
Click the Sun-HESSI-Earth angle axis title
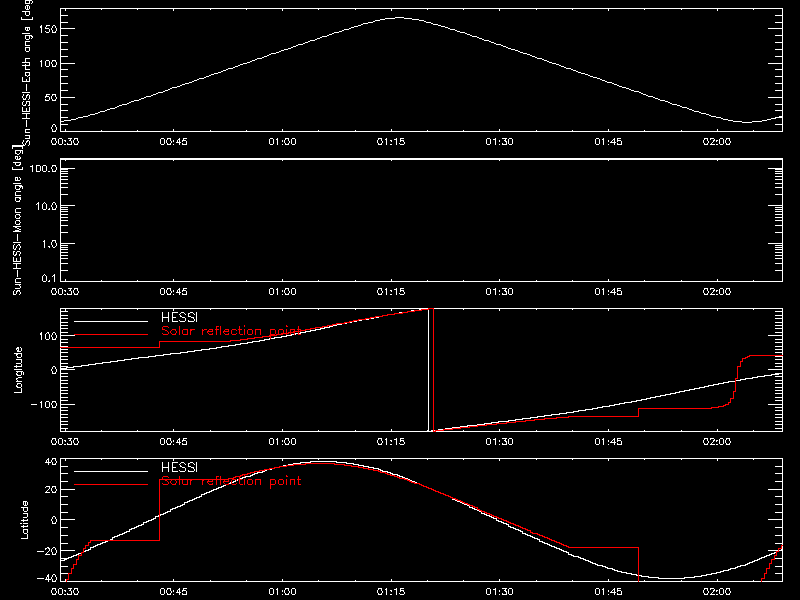point(27,72)
